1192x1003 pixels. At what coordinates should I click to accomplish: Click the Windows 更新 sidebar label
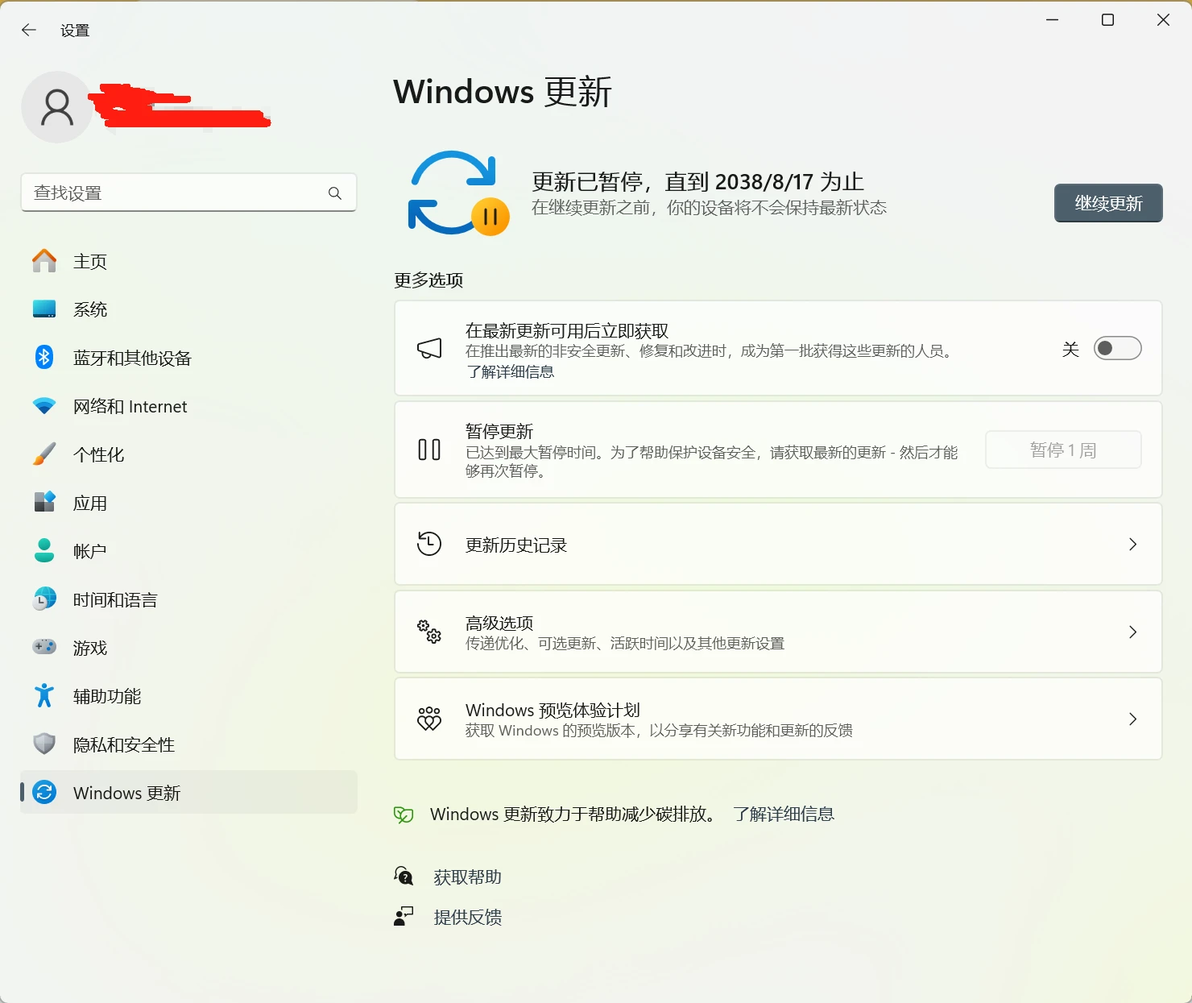pyautogui.click(x=127, y=793)
